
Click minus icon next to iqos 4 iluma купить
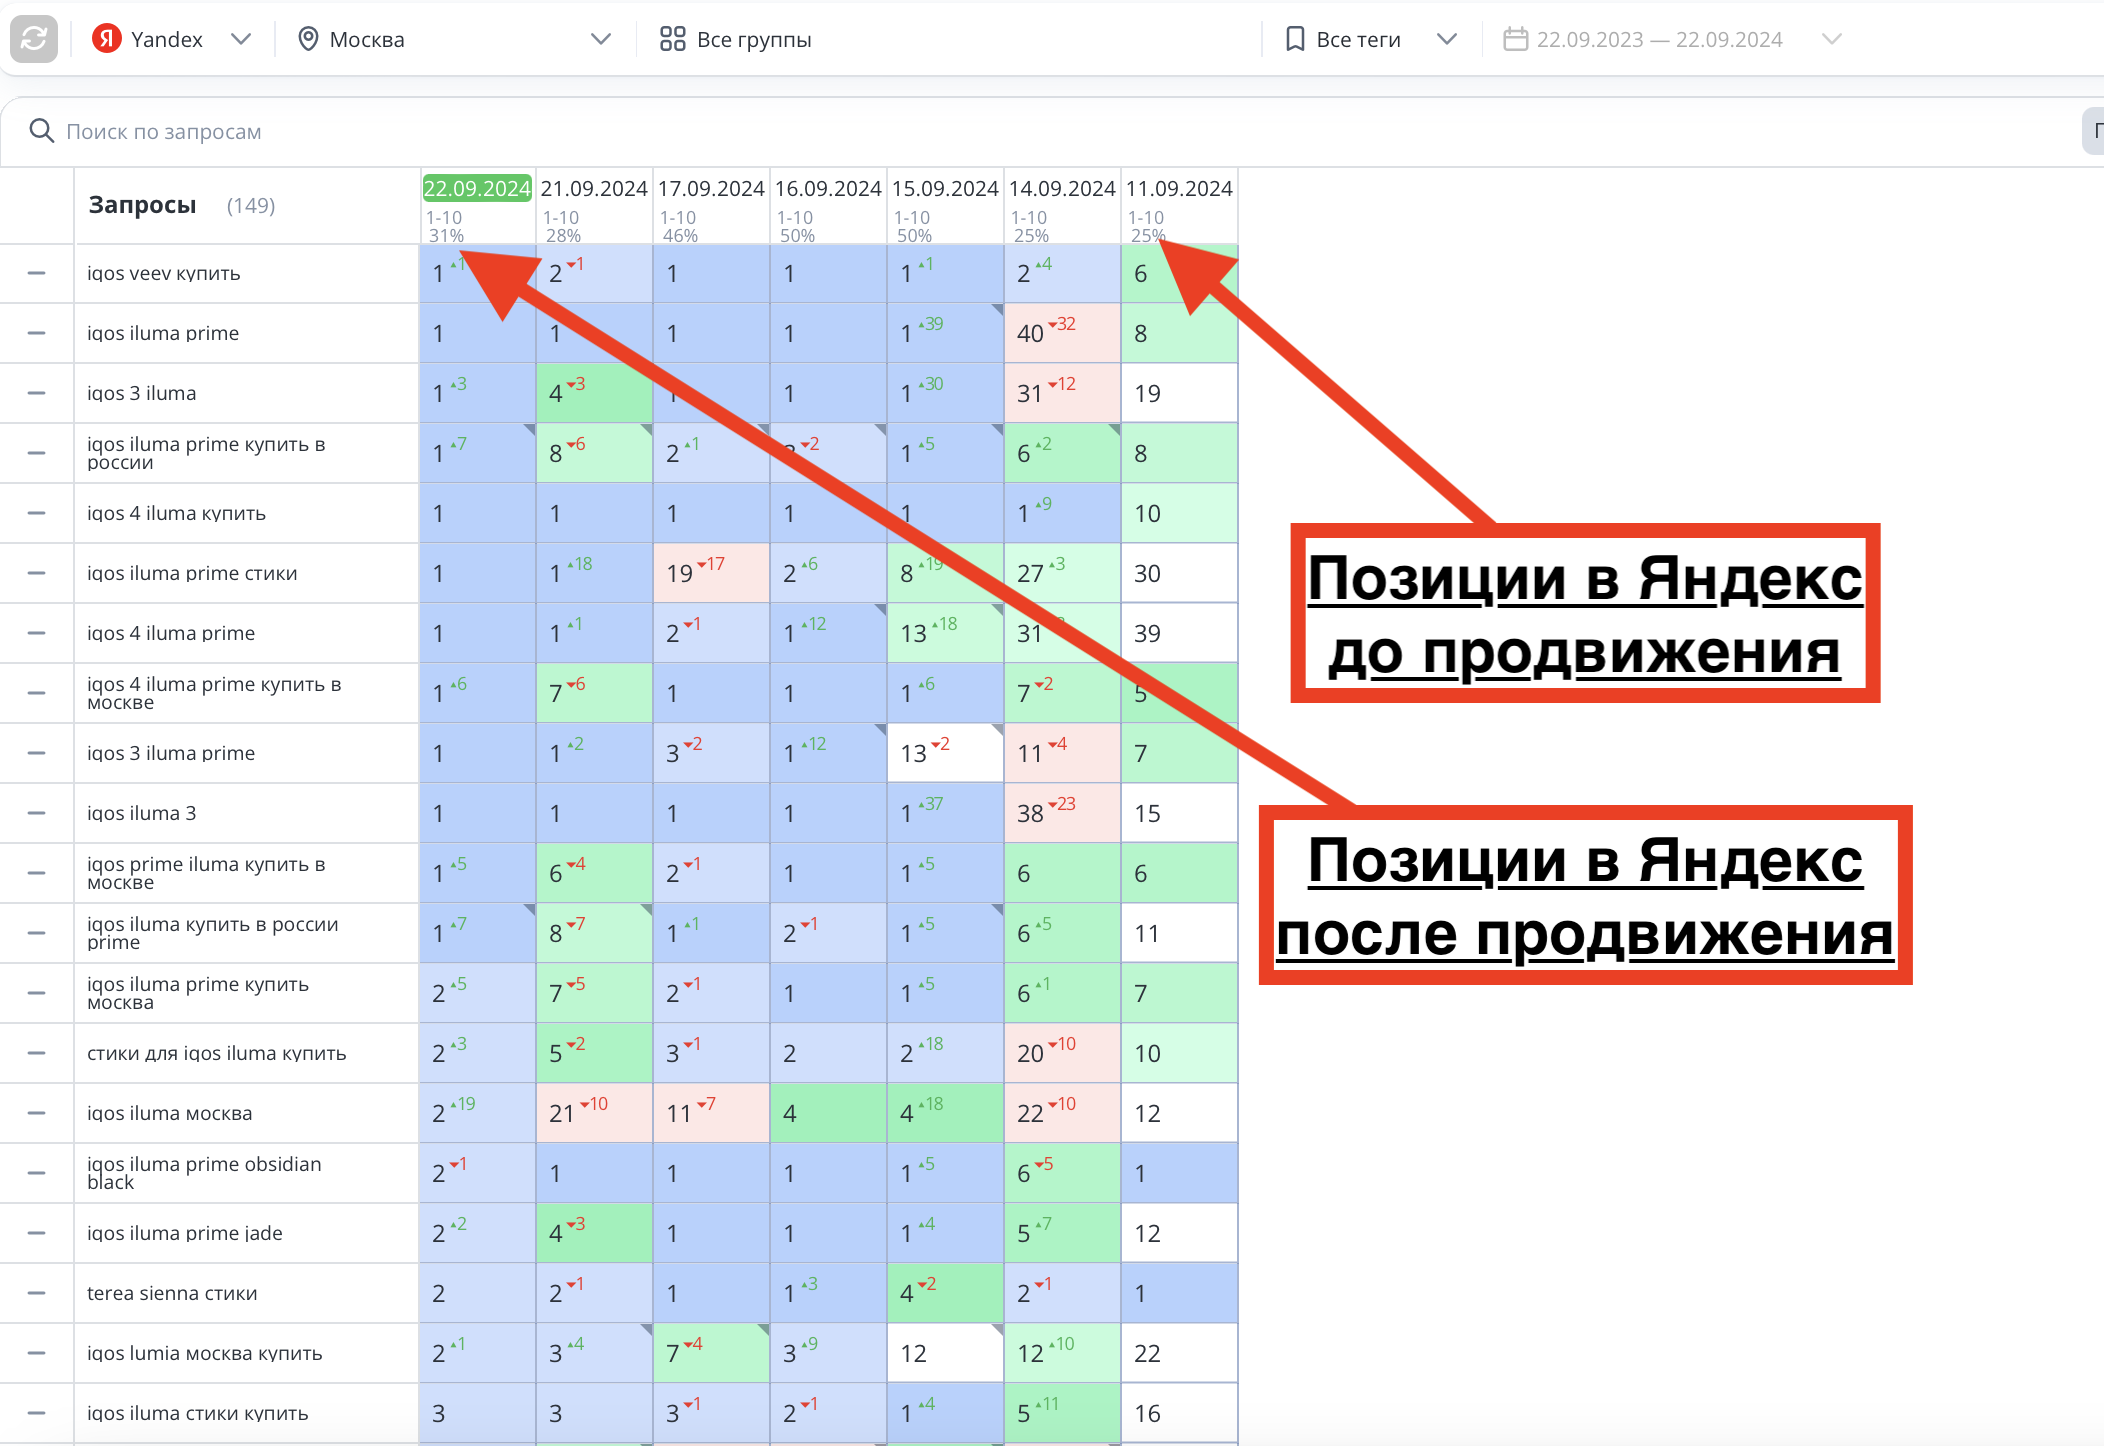[36, 513]
